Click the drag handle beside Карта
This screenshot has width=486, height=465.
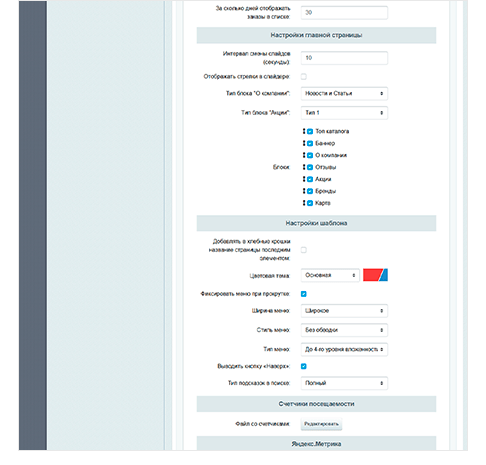click(x=304, y=203)
